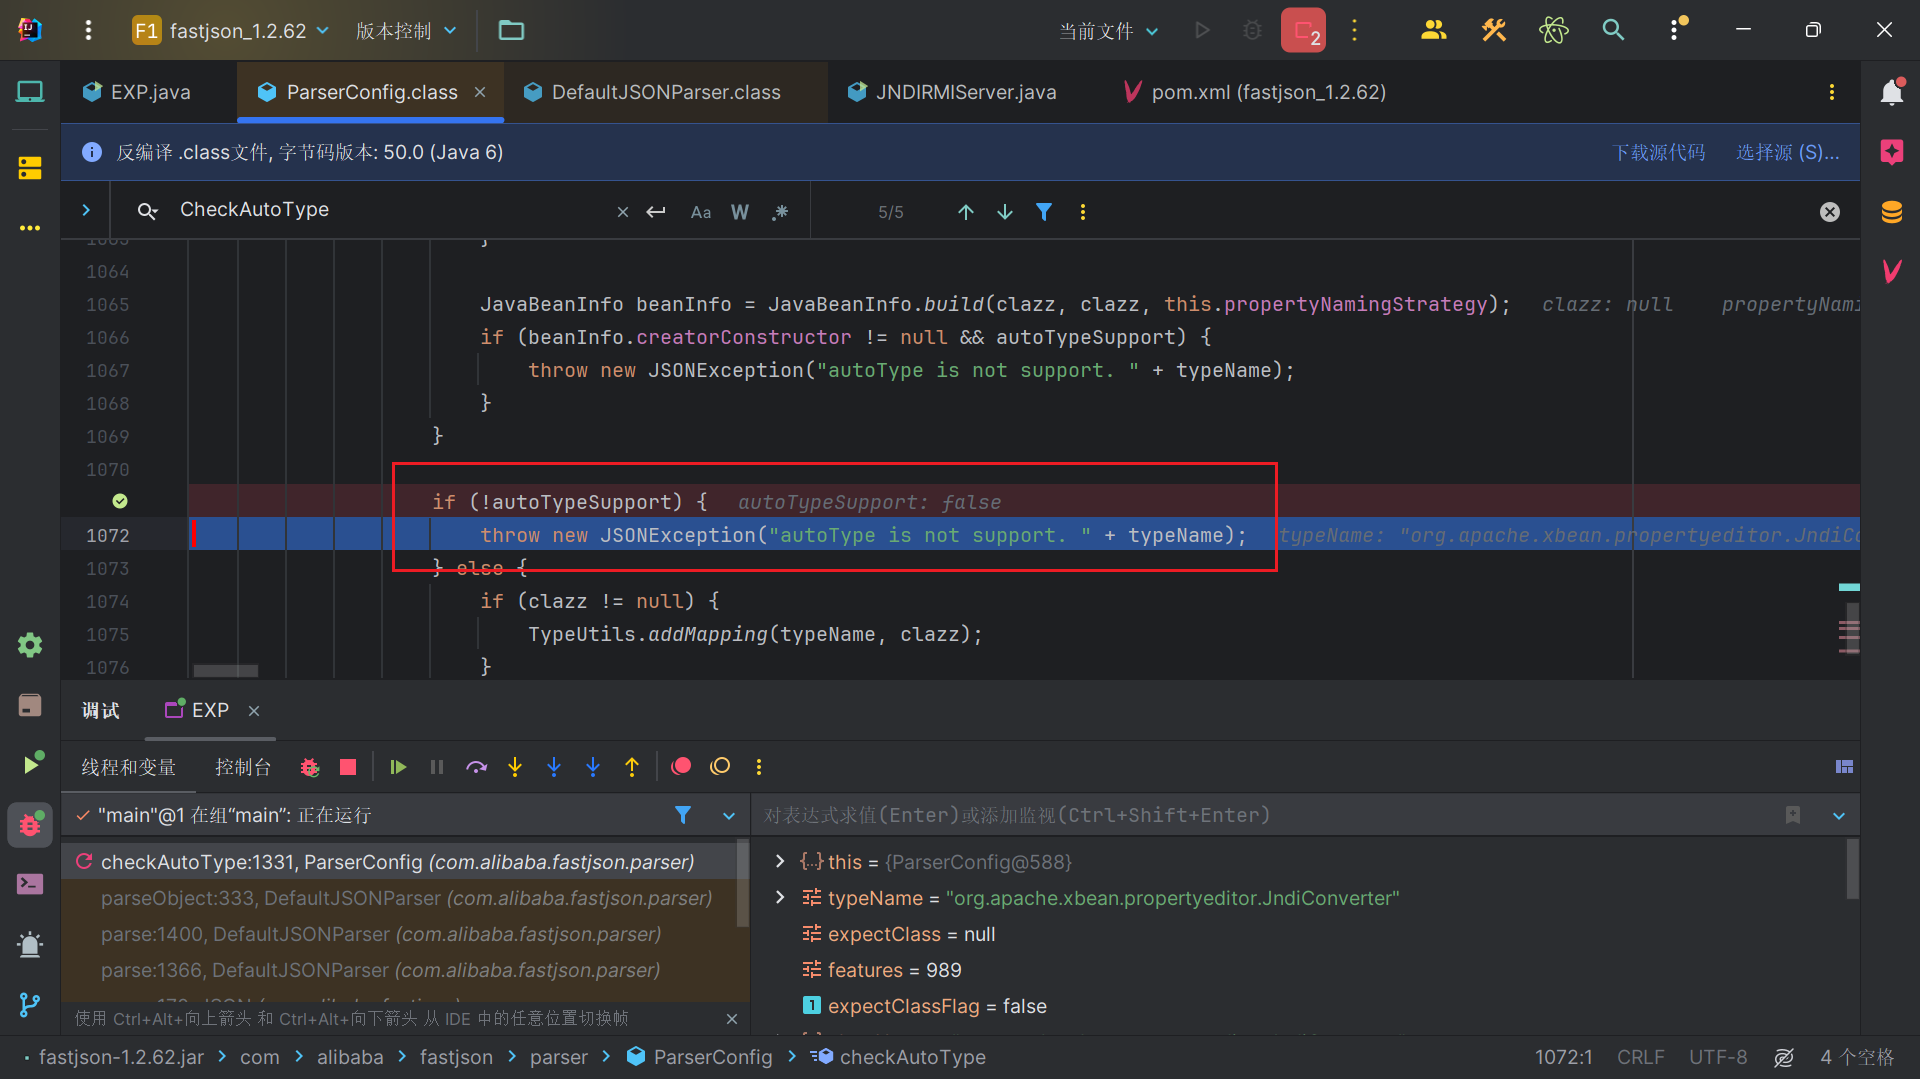Select Threads and Variables tab
Viewport: 1920px width, 1079px height.
pyautogui.click(x=128, y=767)
